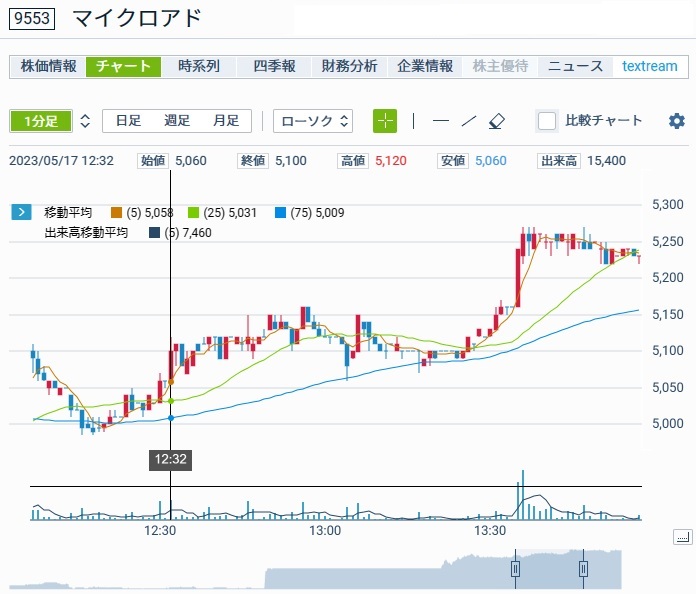Open the textream link
Viewport: 696px width, 594px height.
tap(649, 66)
